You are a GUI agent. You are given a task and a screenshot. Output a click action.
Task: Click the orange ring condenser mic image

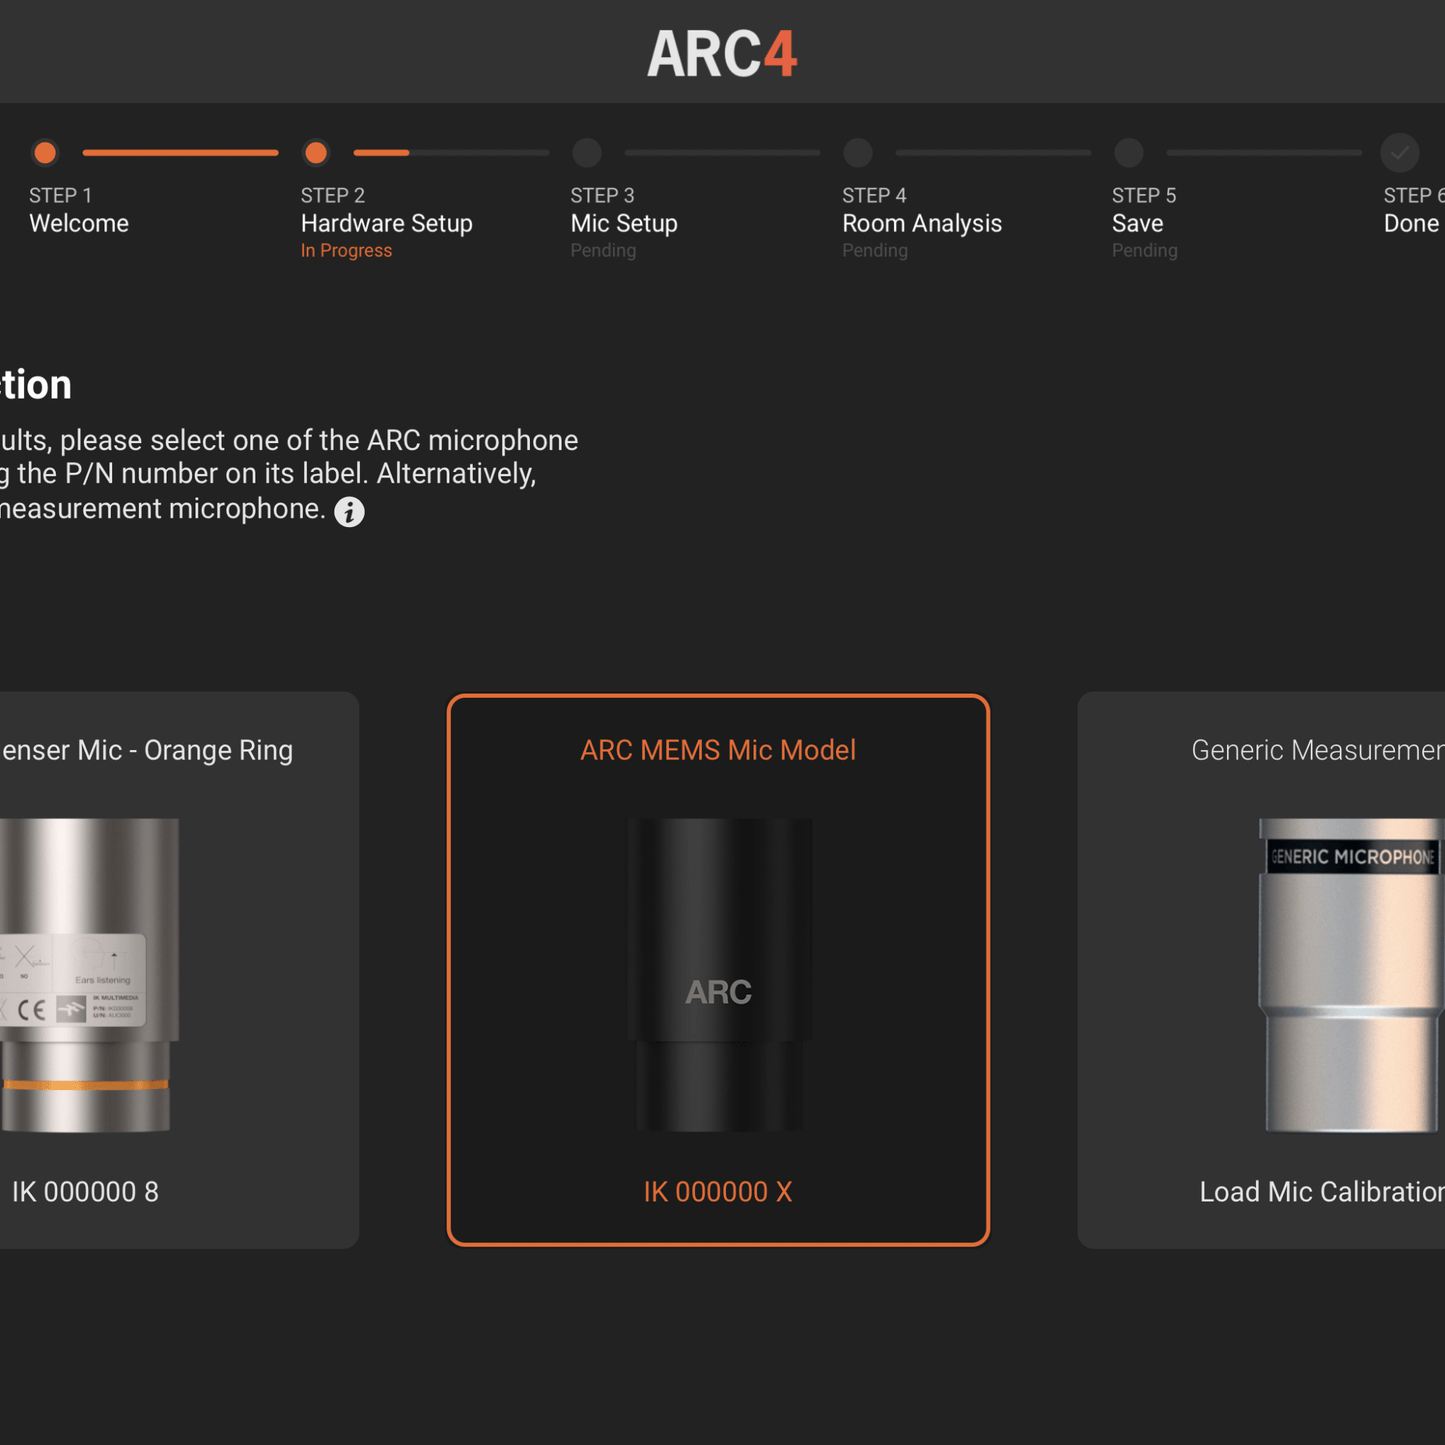tap(89, 975)
